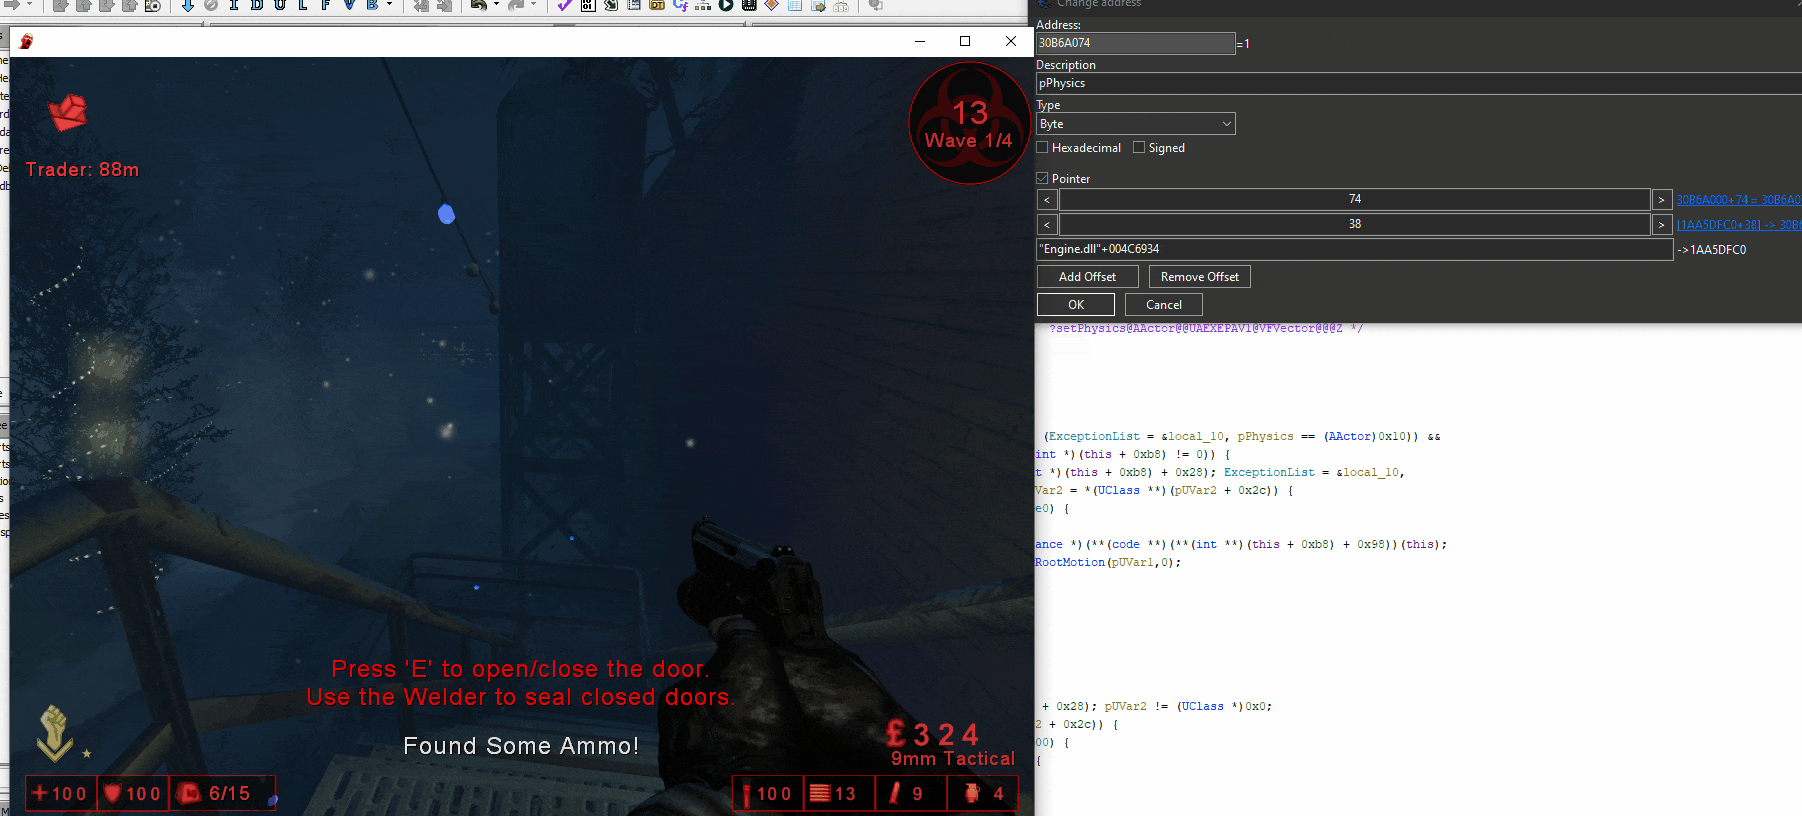Click the pPhysics Description field

coord(1419,84)
